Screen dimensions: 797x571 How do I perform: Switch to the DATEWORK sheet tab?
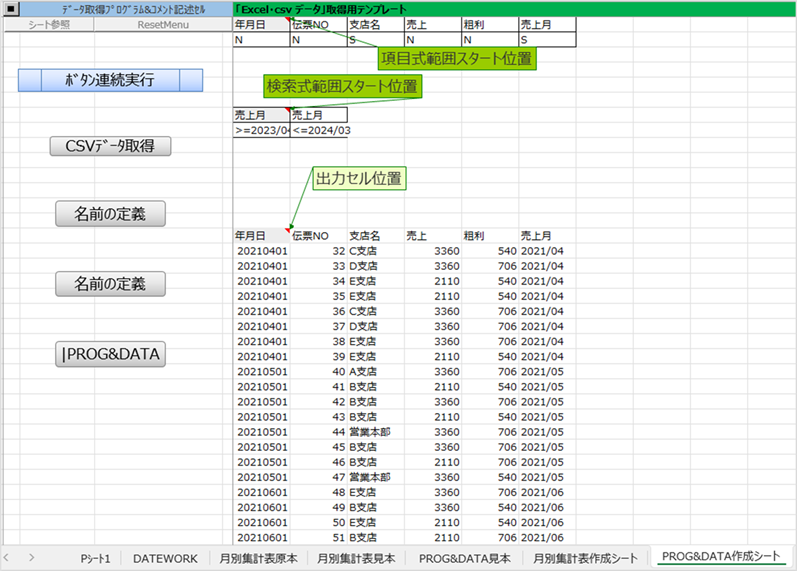(x=165, y=558)
